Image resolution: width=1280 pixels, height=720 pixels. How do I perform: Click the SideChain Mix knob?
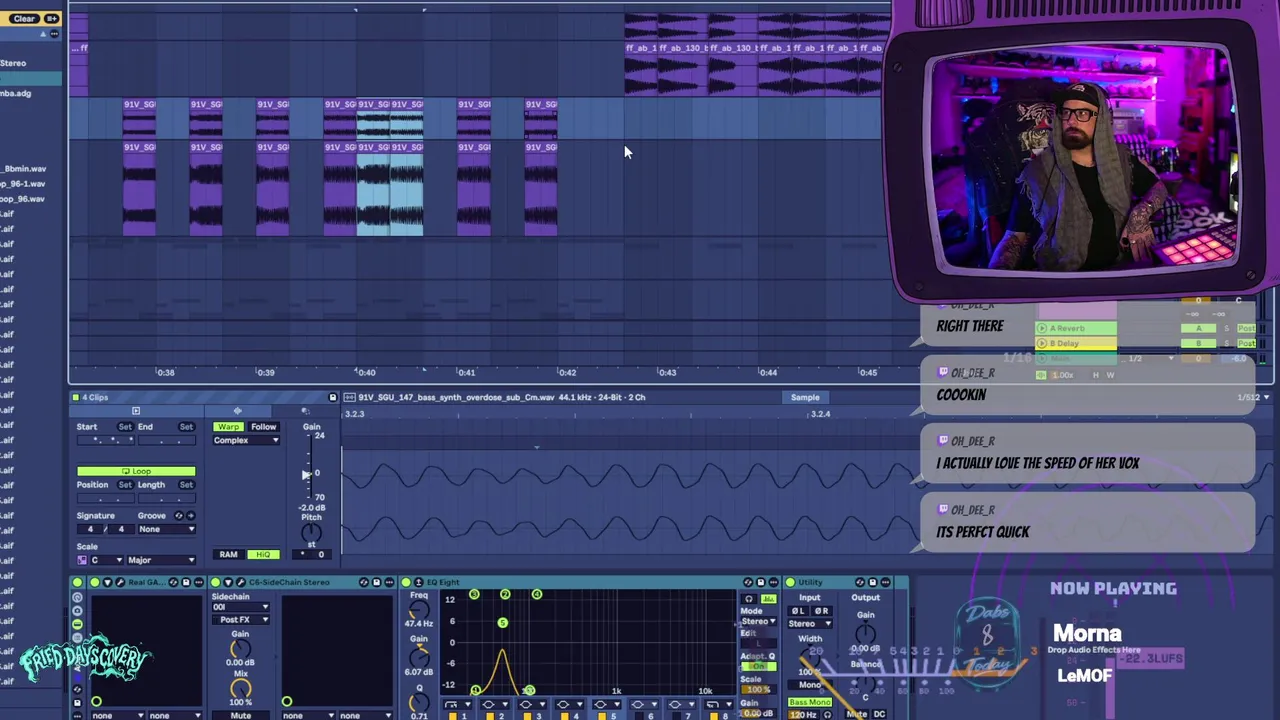point(240,688)
